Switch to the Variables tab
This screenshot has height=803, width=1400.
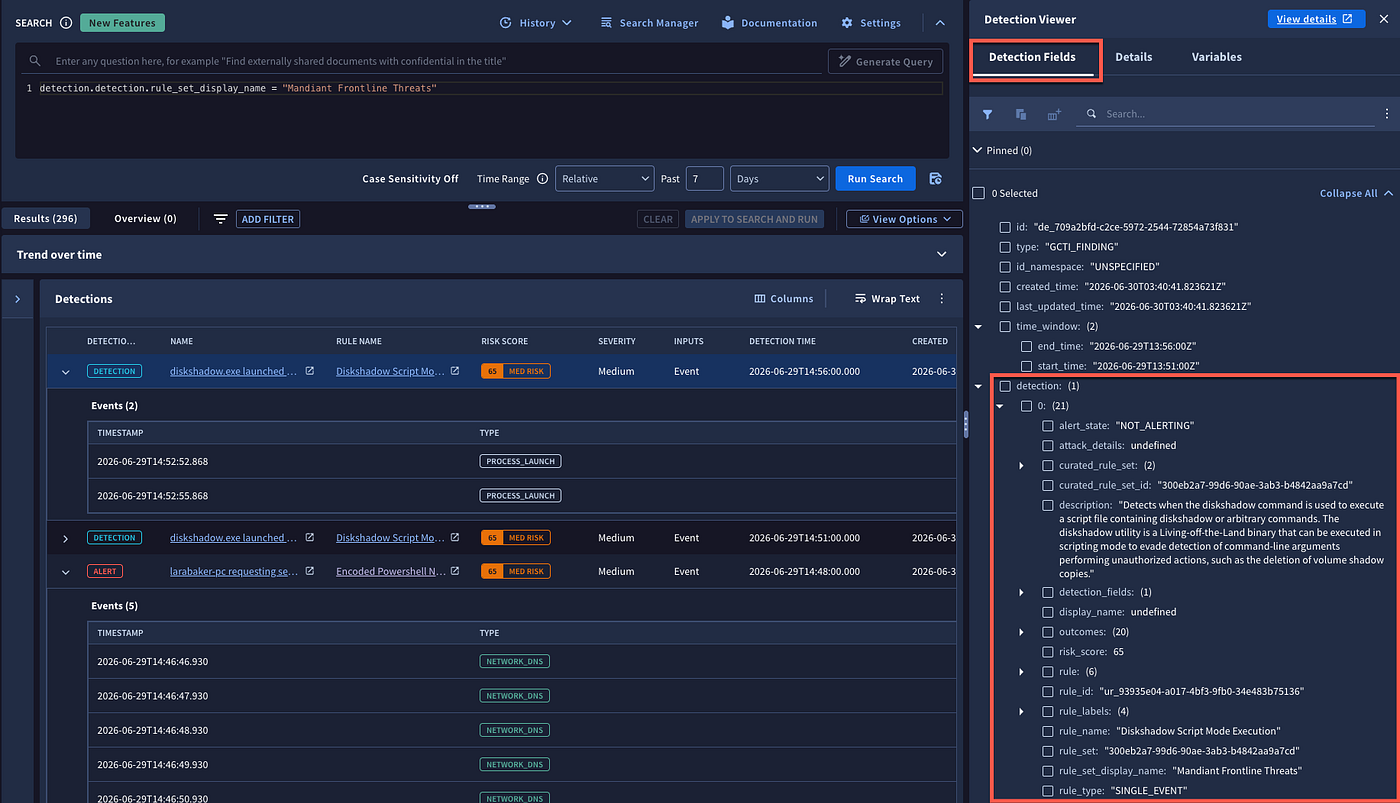pos(1217,57)
